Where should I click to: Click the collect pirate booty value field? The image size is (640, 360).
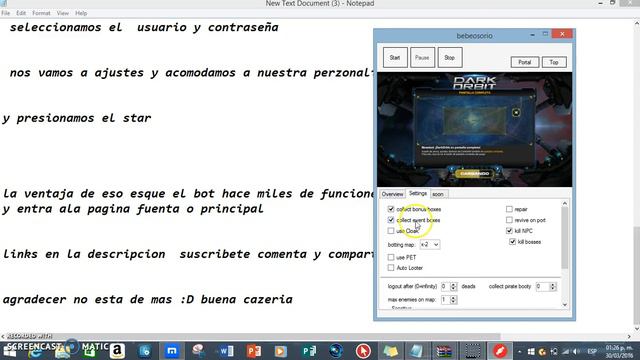tap(542, 287)
